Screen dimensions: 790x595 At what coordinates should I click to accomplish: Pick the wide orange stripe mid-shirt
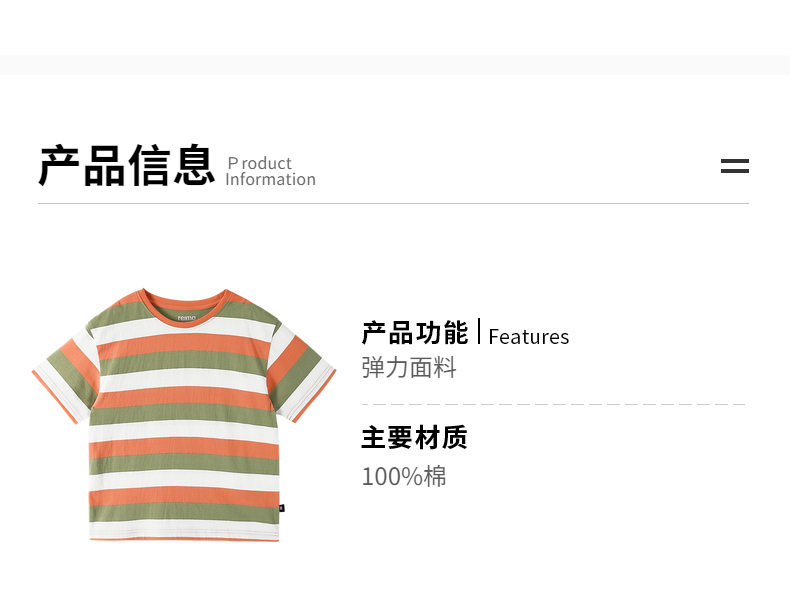coord(183,395)
